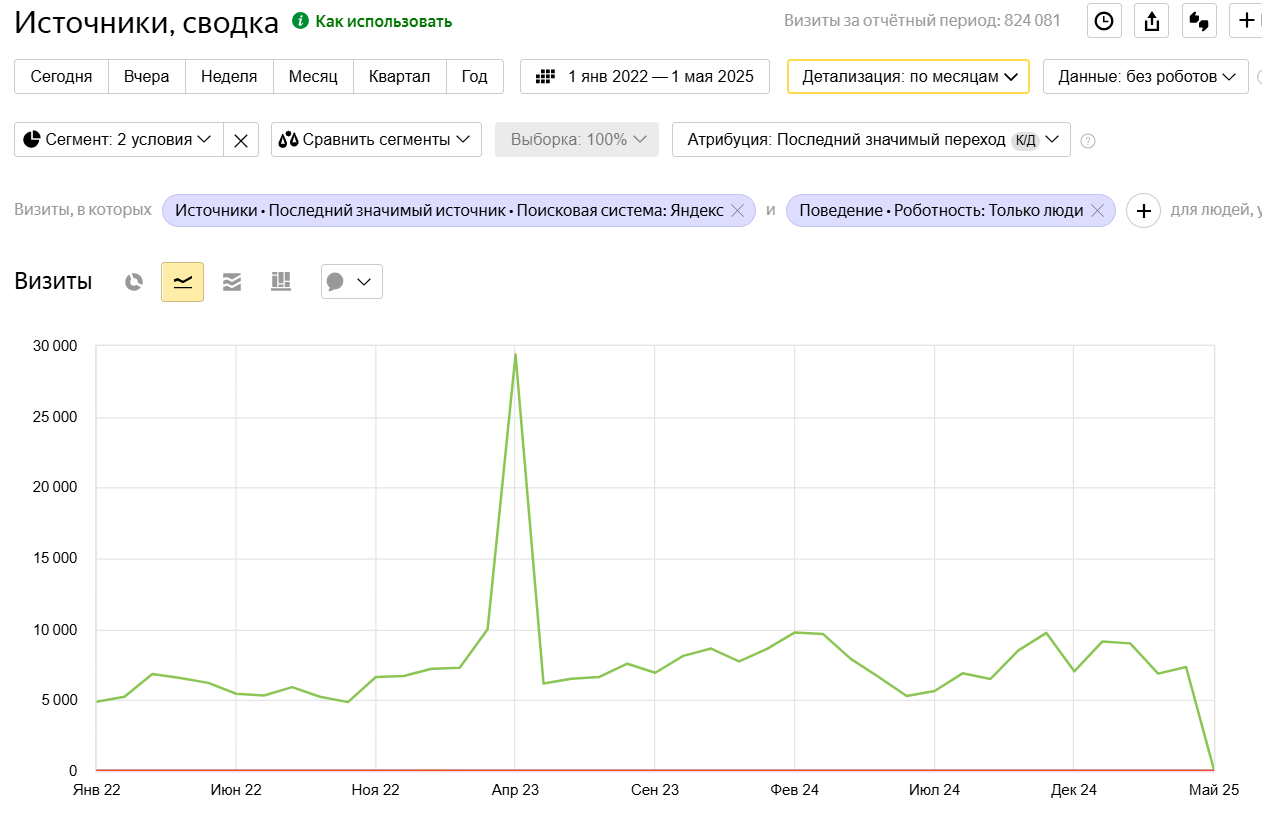1262x821 pixels.
Task: Open the "Сравнить сегменты" dropdown
Action: (376, 140)
